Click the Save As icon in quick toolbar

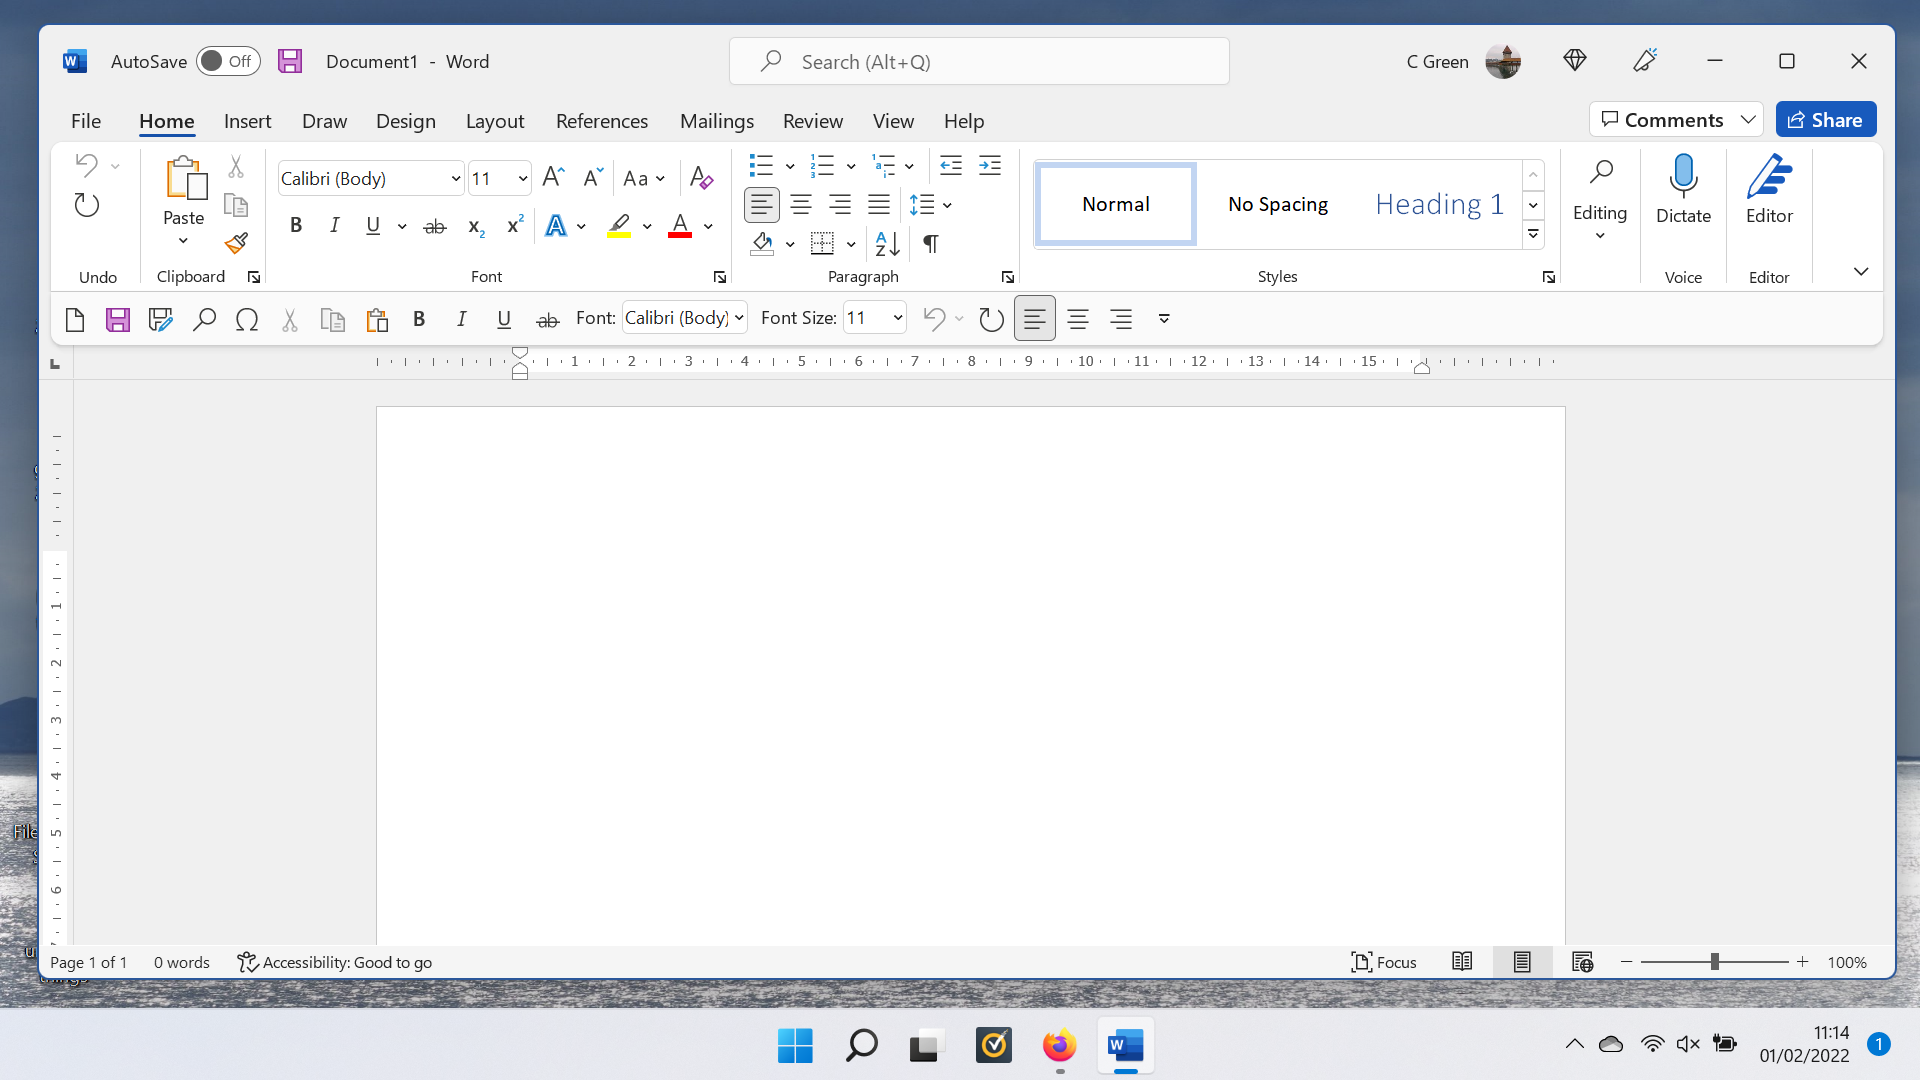click(x=160, y=319)
